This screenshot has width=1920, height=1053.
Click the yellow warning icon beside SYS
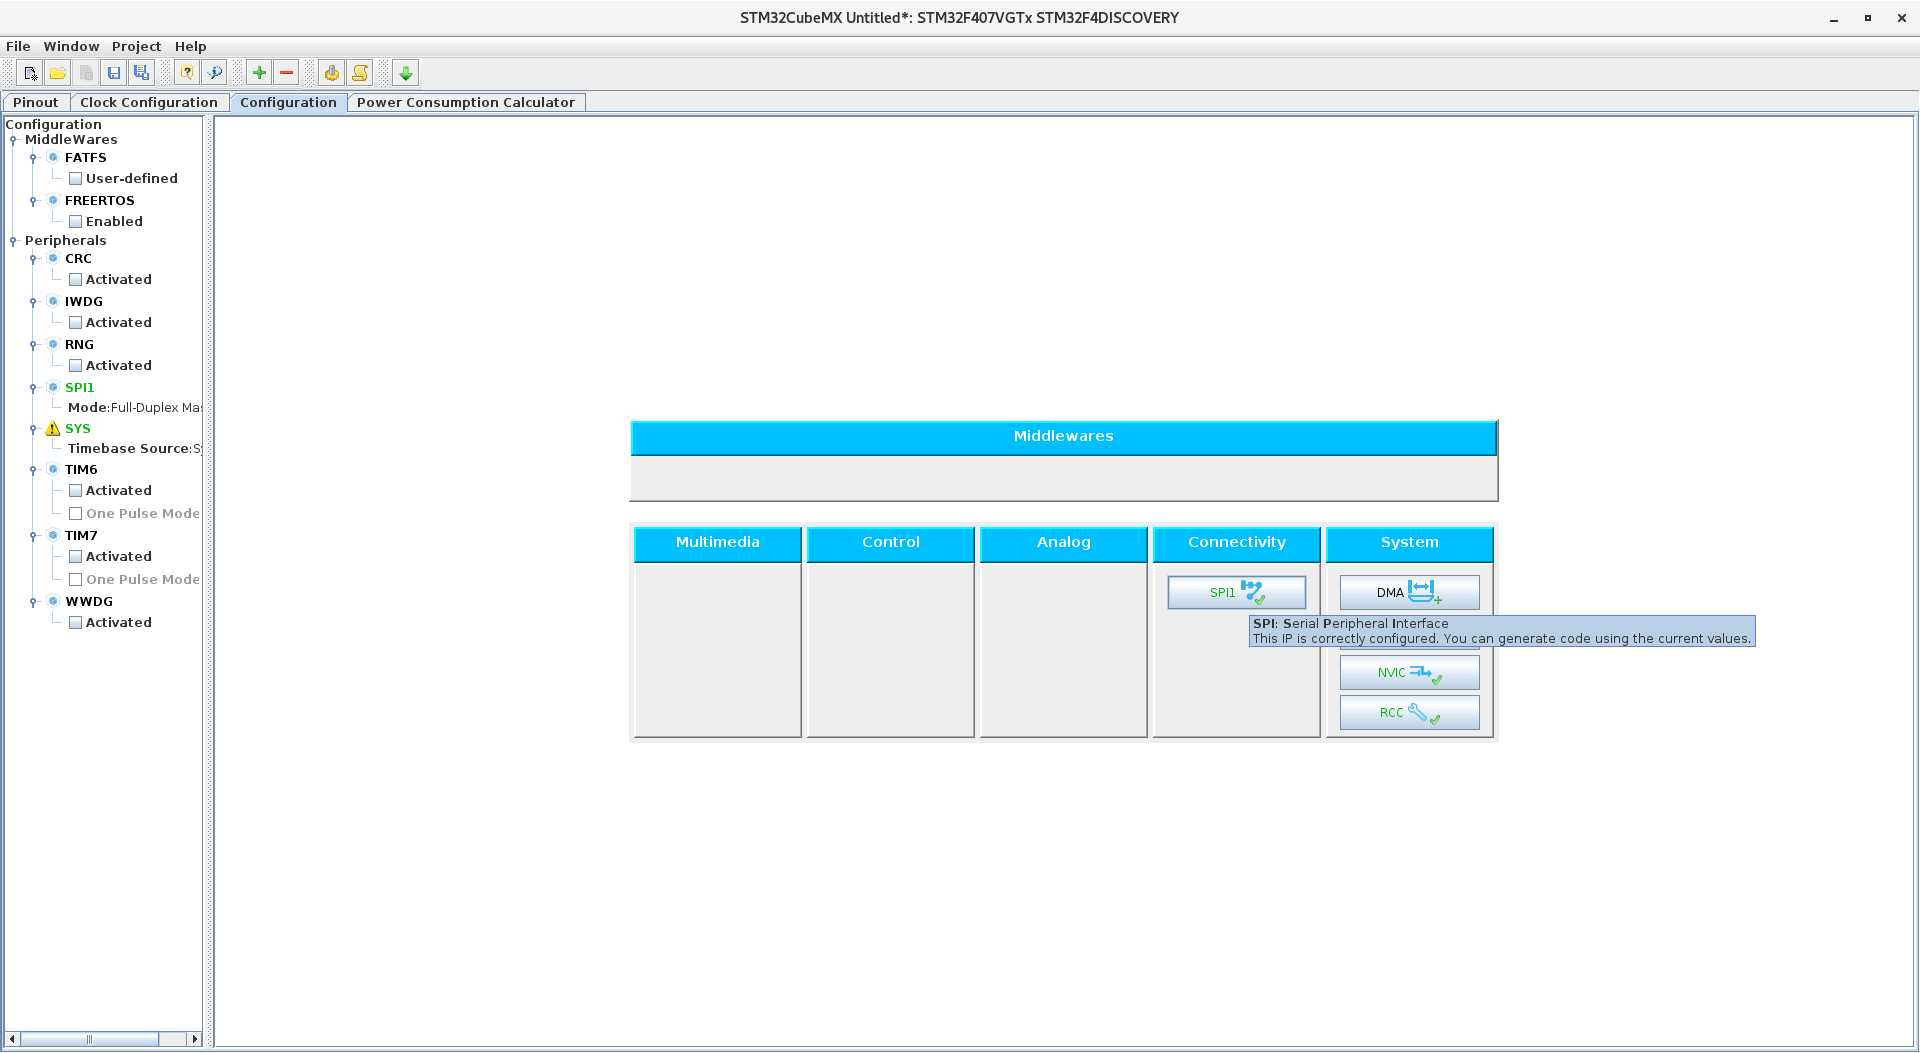pyautogui.click(x=53, y=429)
